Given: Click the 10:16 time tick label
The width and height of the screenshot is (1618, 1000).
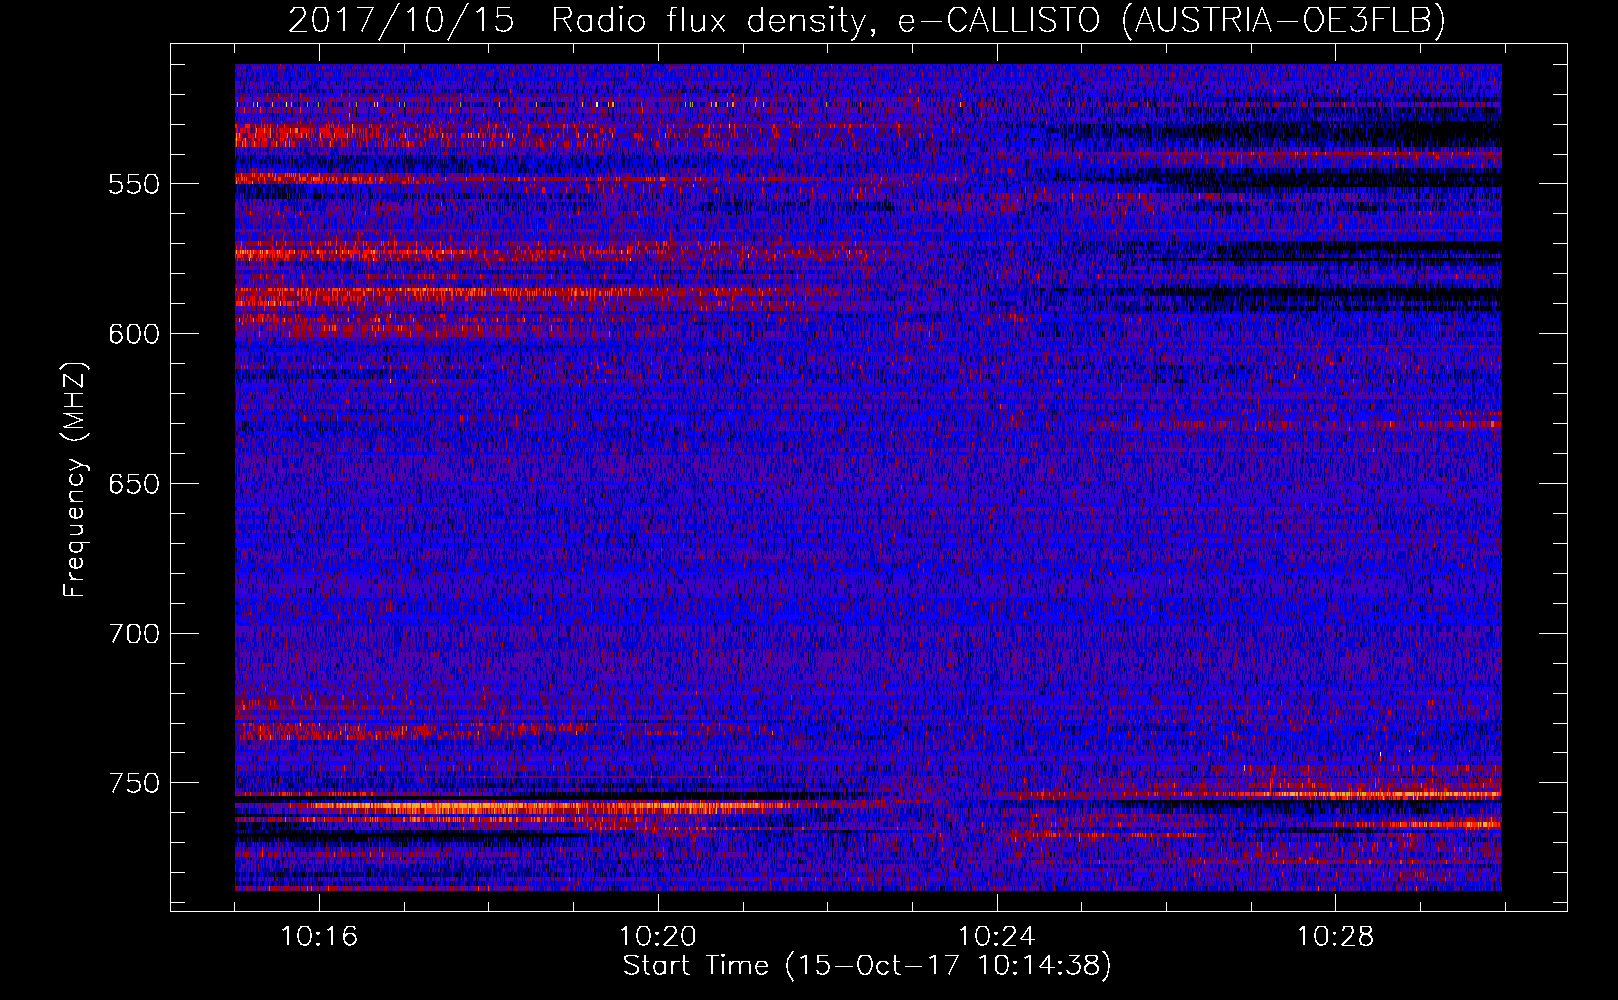Looking at the screenshot, I should [319, 937].
